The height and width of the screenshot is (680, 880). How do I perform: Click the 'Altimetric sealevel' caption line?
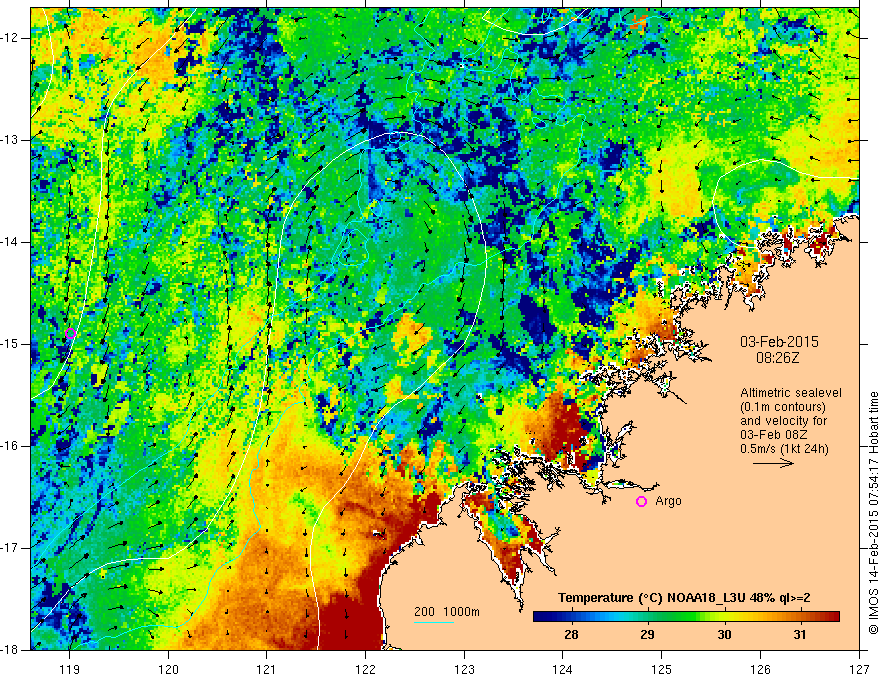pyautogui.click(x=791, y=393)
